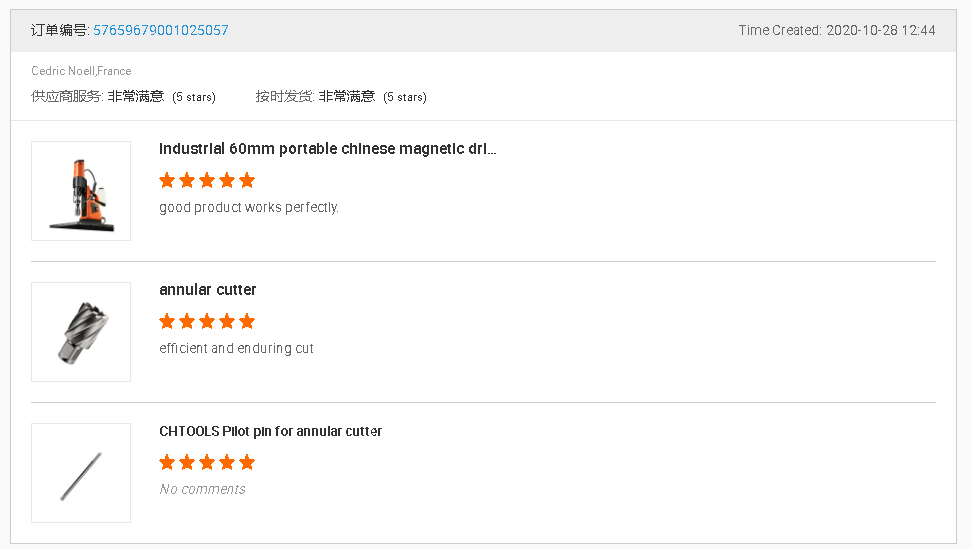Screen dimensions: 972x549
Task: Click reviewer name Cedric Noell, France
Action: click(81, 71)
